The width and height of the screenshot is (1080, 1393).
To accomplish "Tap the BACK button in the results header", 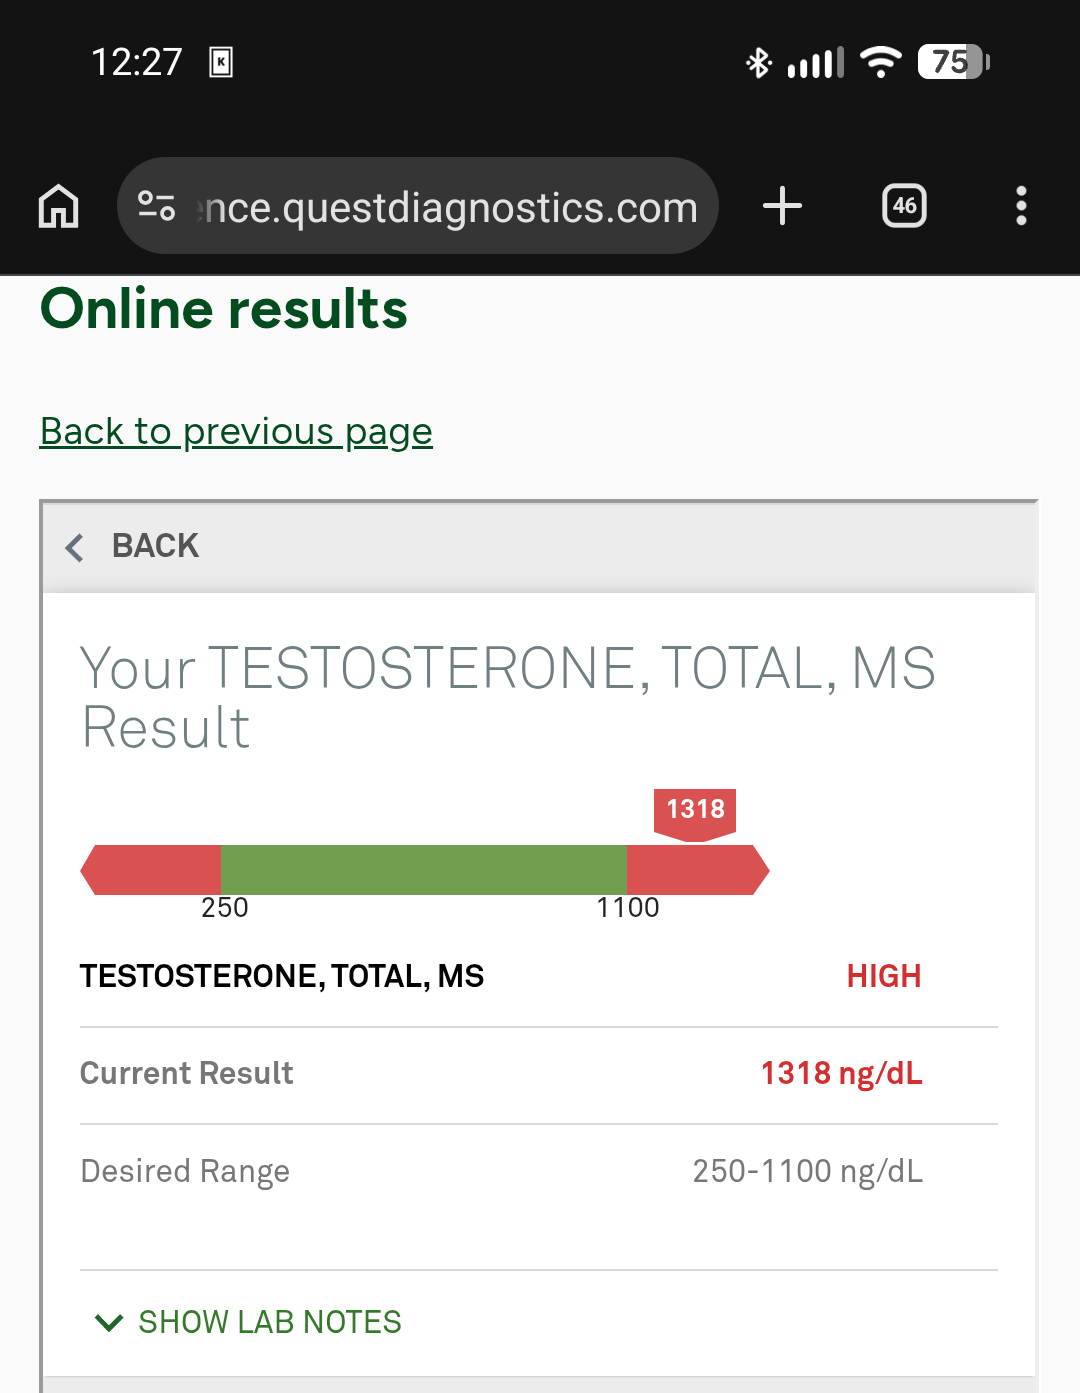I will tap(155, 546).
